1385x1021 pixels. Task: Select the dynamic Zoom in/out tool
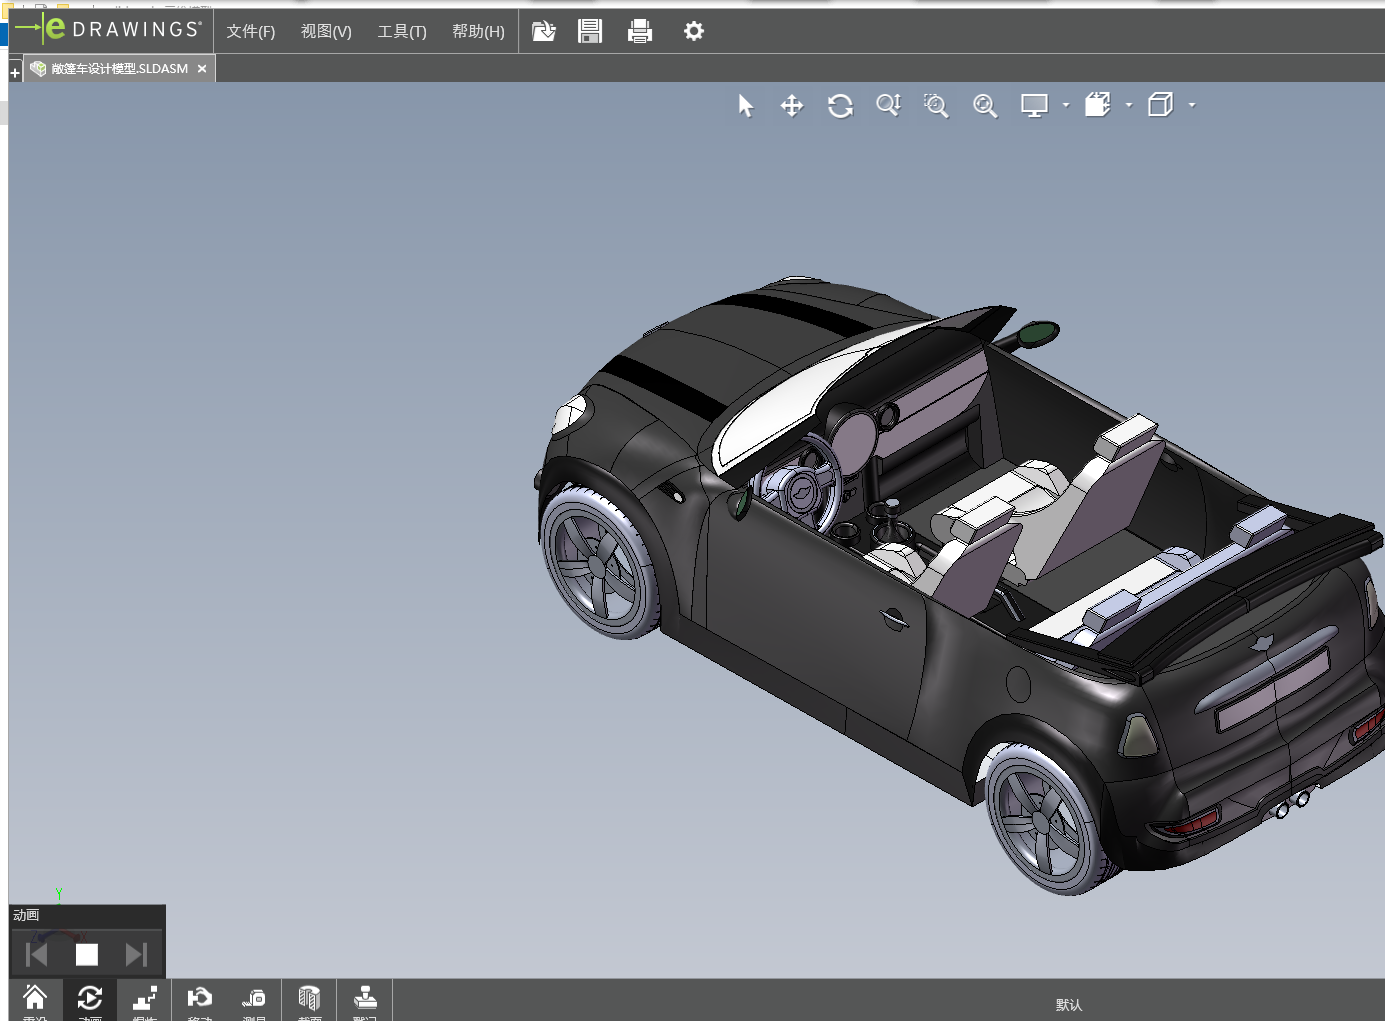pyautogui.click(x=888, y=106)
